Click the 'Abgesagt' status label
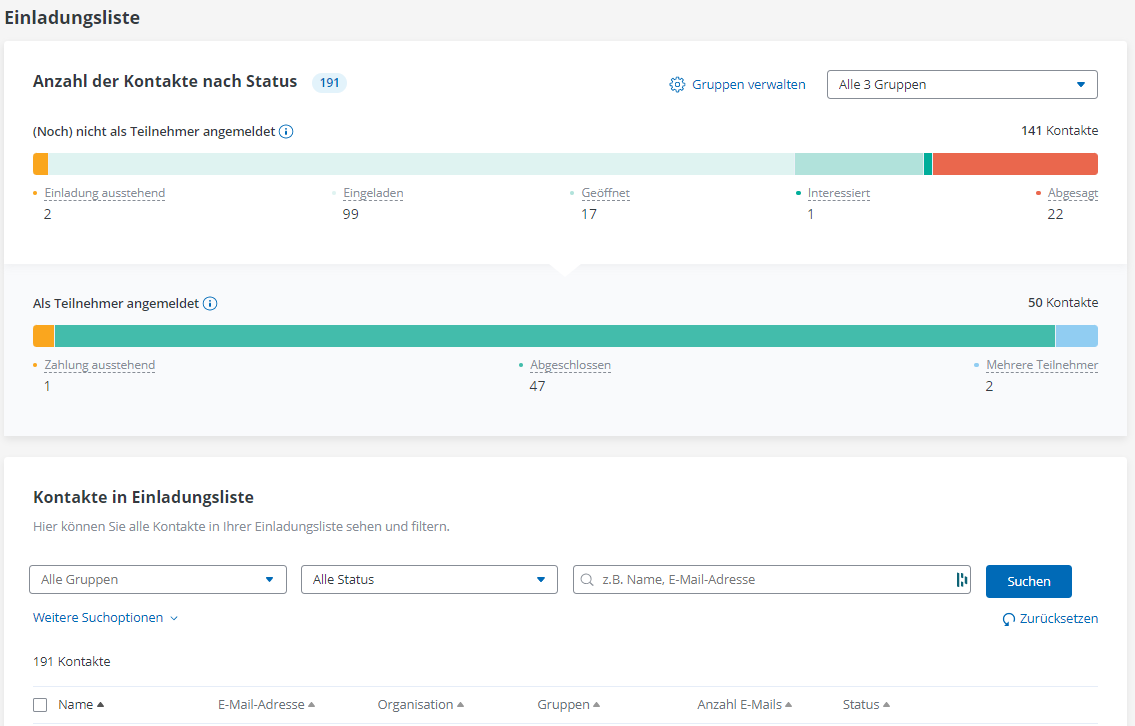 click(1072, 193)
